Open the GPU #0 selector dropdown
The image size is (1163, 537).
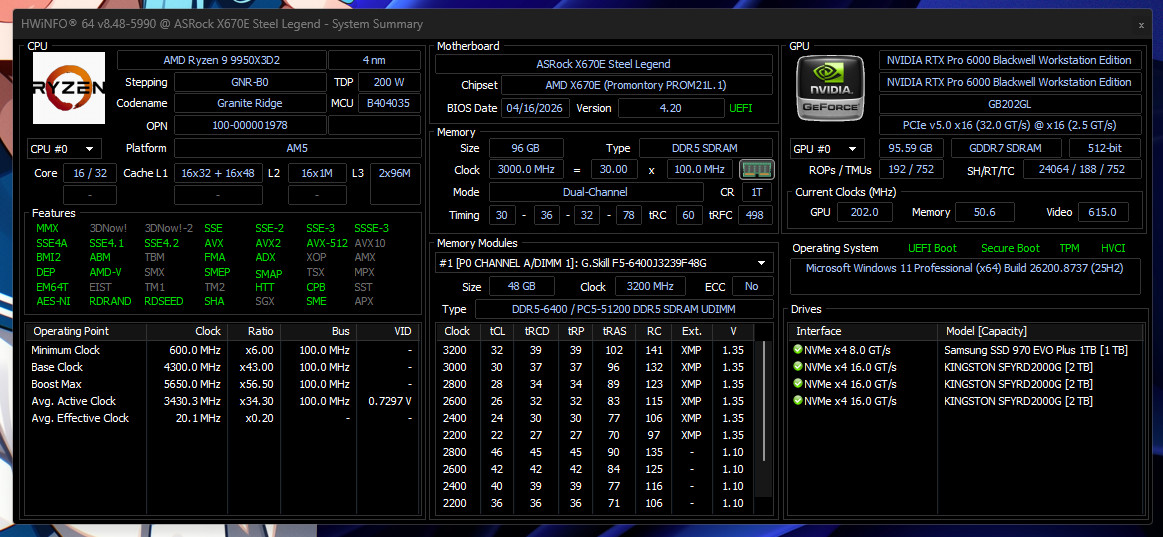[x=828, y=148]
